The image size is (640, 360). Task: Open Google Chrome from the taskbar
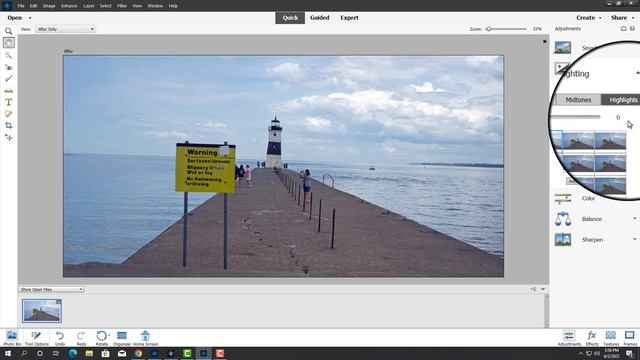click(x=138, y=353)
